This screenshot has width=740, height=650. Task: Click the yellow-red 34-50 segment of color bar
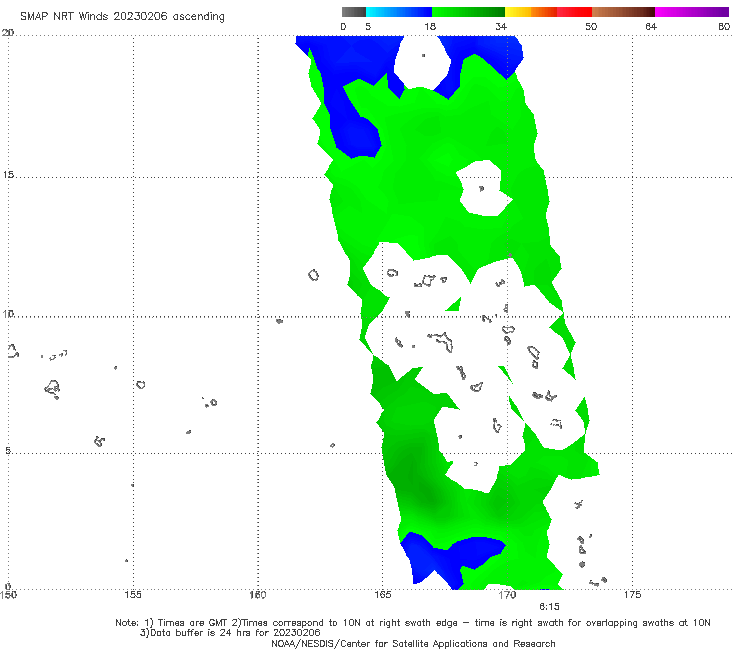pos(548,12)
